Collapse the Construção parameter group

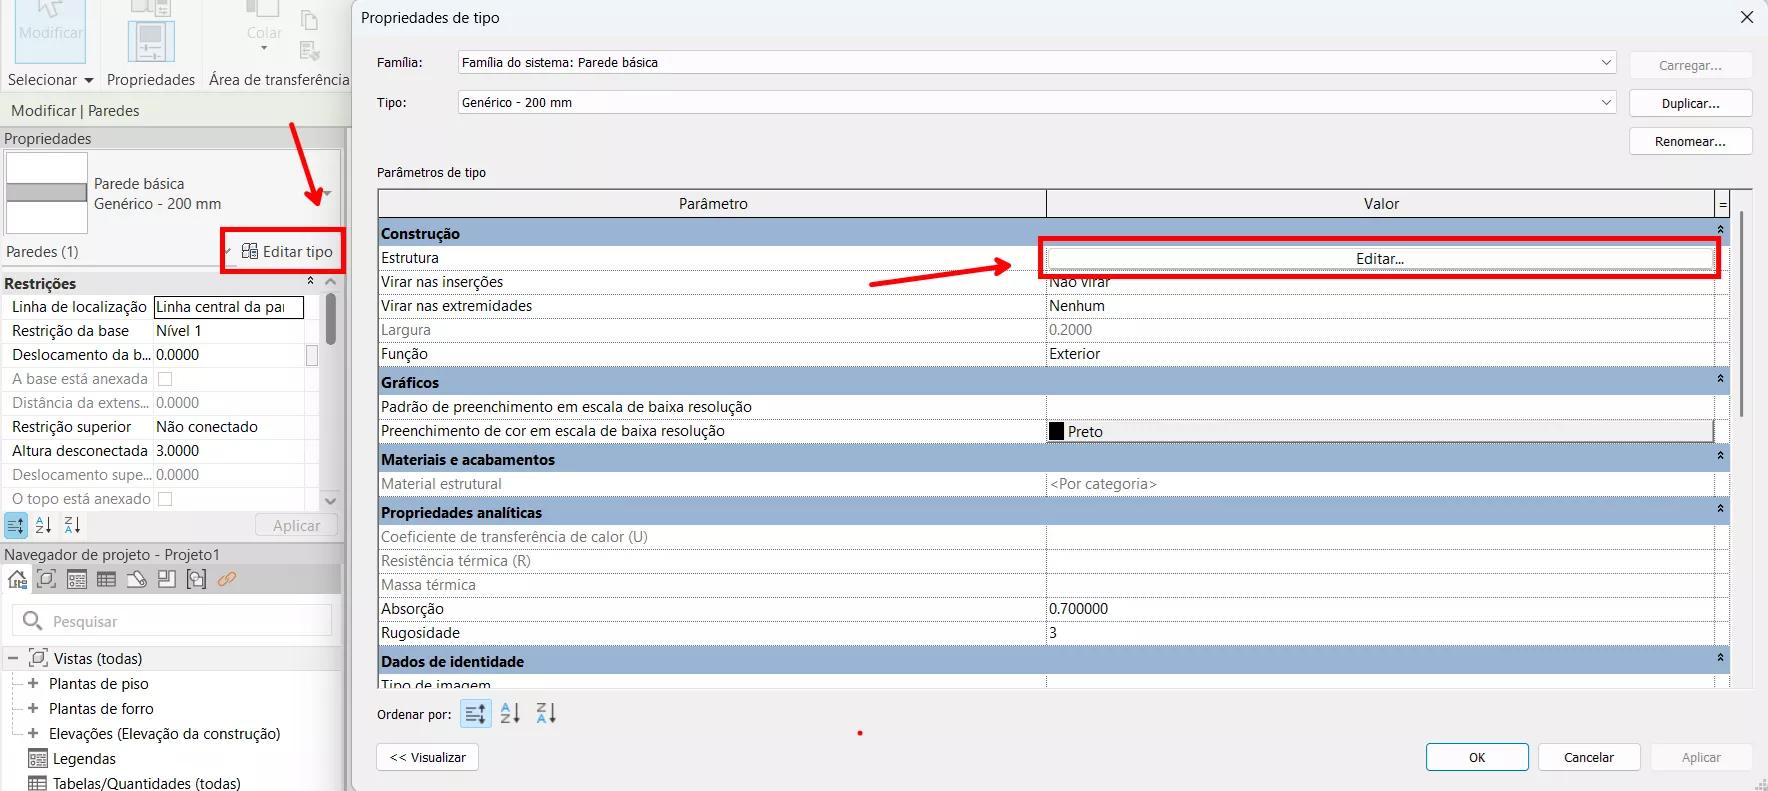pos(1720,231)
